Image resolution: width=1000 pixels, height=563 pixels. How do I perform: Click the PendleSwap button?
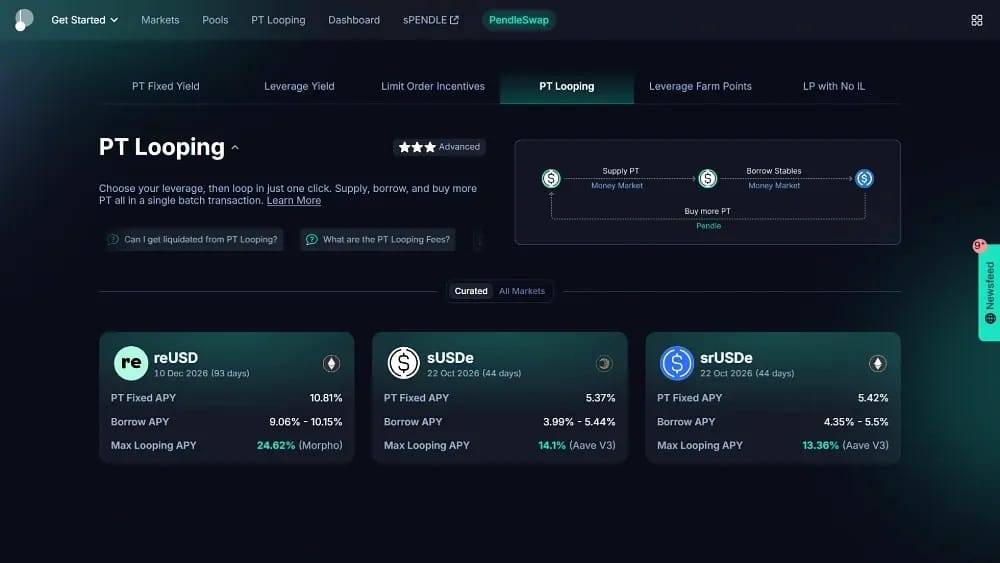pos(518,20)
